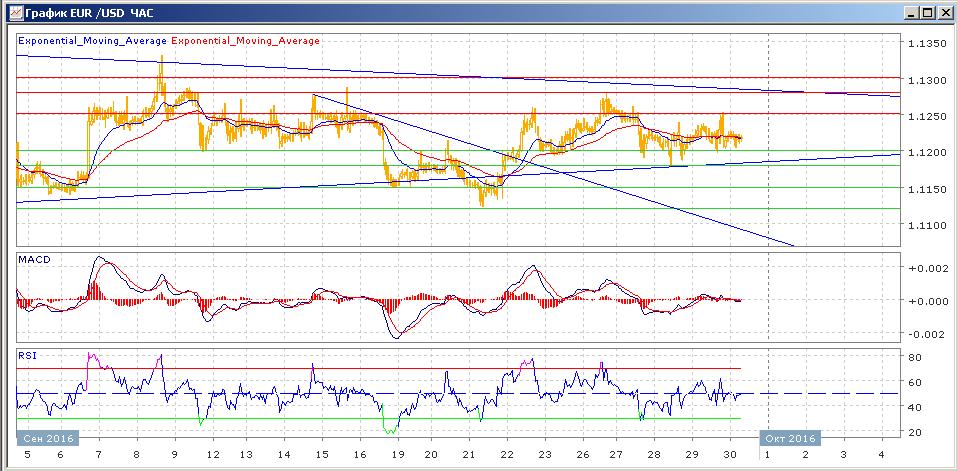The width and height of the screenshot is (957, 471).
Task: Select the red Exponential_Moving_Average legend label
Action: (245, 41)
